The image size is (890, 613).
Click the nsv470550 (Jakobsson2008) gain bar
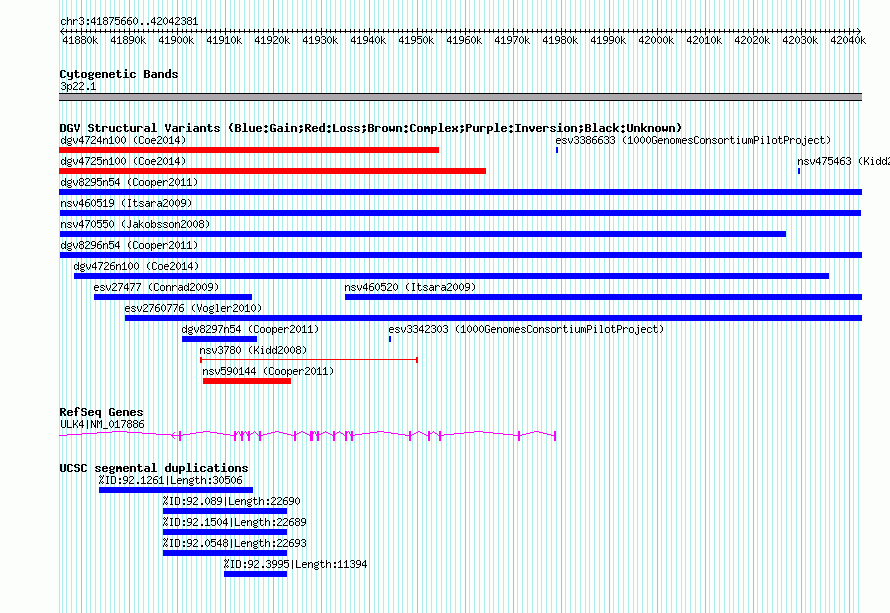[x=423, y=234]
